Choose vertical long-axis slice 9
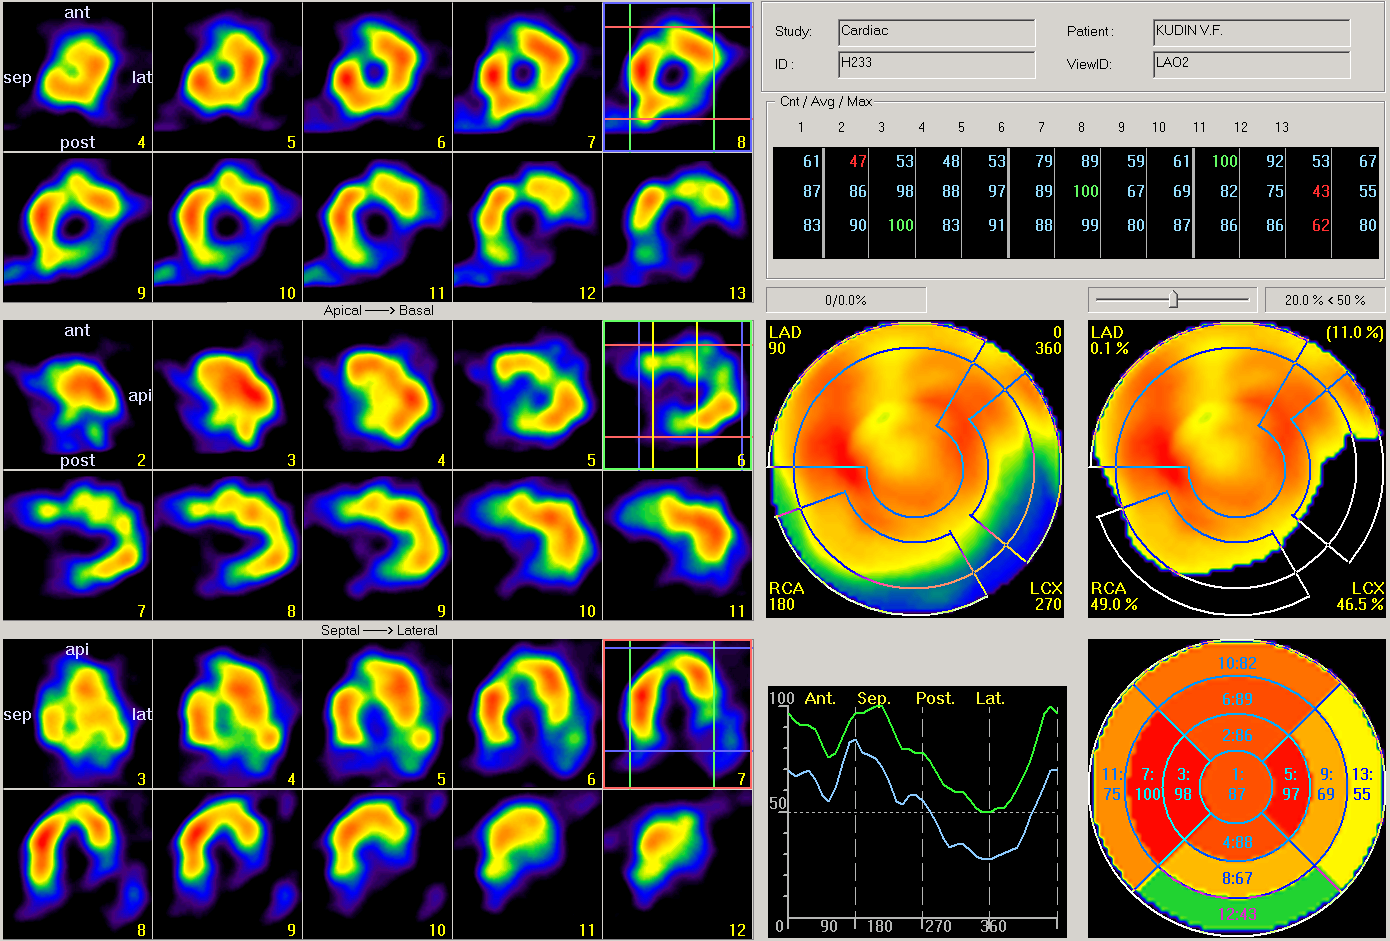Image resolution: width=1390 pixels, height=941 pixels. [x=377, y=545]
